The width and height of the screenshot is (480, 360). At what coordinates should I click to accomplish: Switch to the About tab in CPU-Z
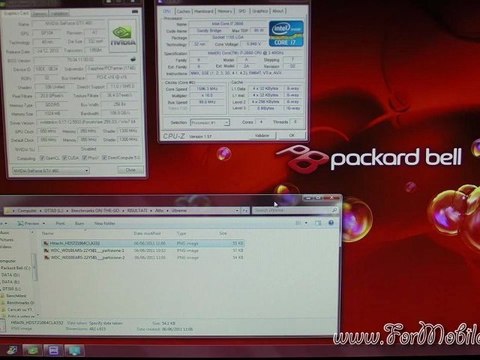coord(278,11)
